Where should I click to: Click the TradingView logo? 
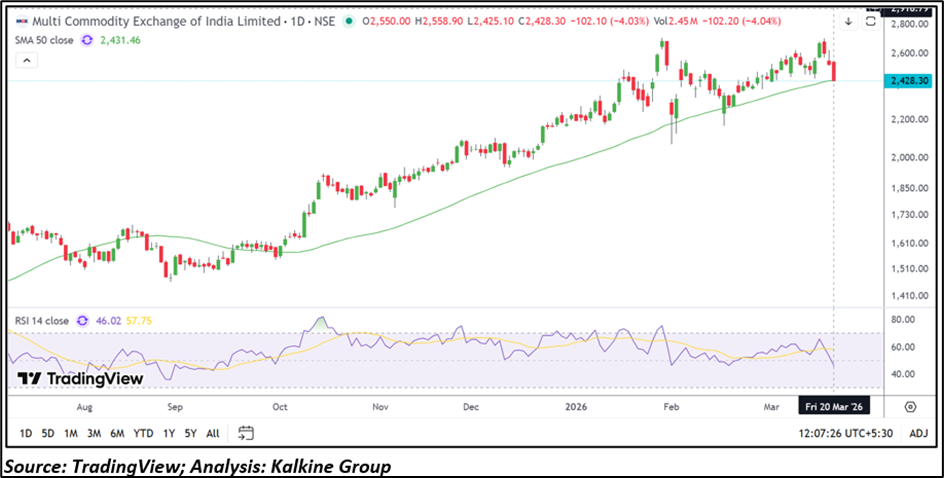80,379
